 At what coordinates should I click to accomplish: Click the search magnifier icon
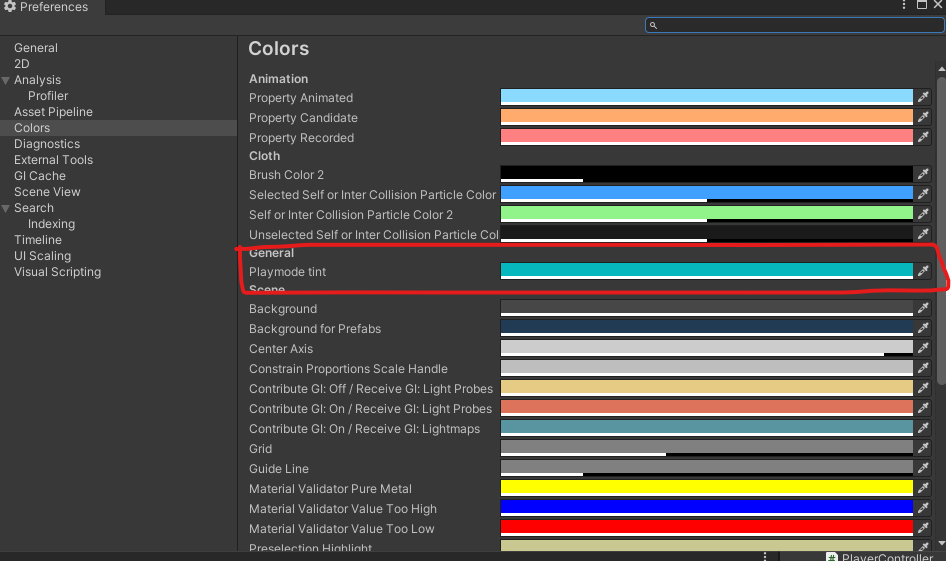point(653,25)
